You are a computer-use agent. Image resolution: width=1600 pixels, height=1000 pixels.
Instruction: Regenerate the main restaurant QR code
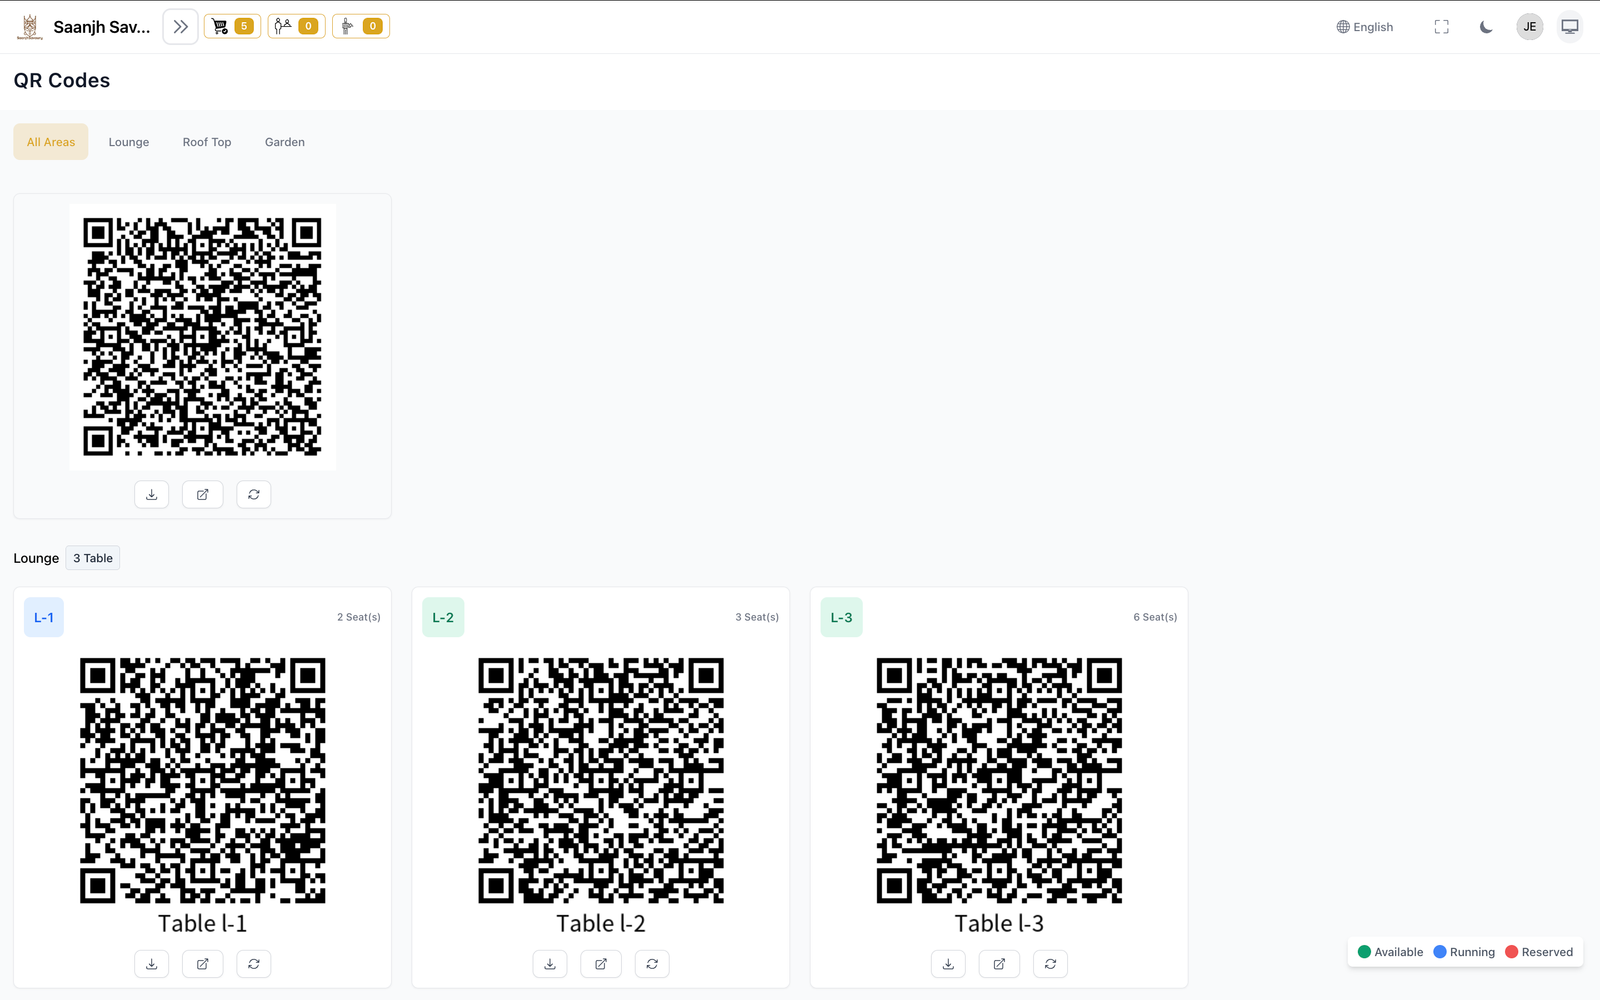[254, 495]
